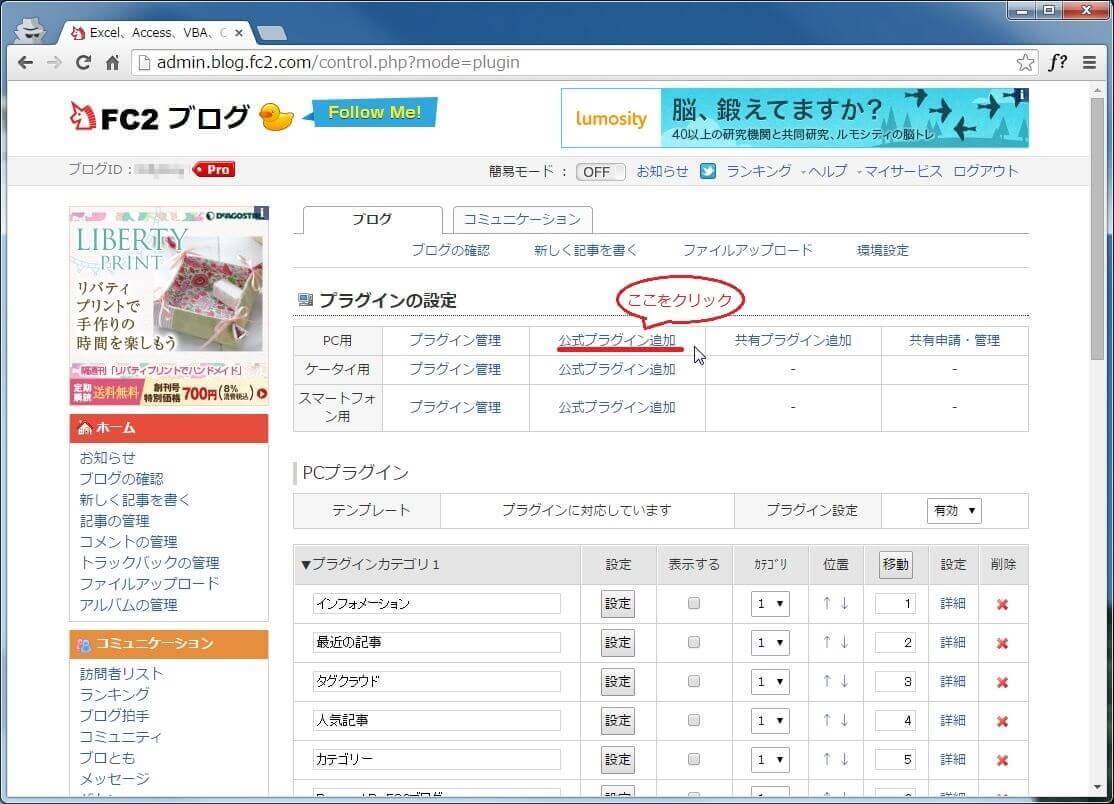Delete the インフォメーション plugin with red X
This screenshot has width=1114, height=804.
(x=1002, y=604)
